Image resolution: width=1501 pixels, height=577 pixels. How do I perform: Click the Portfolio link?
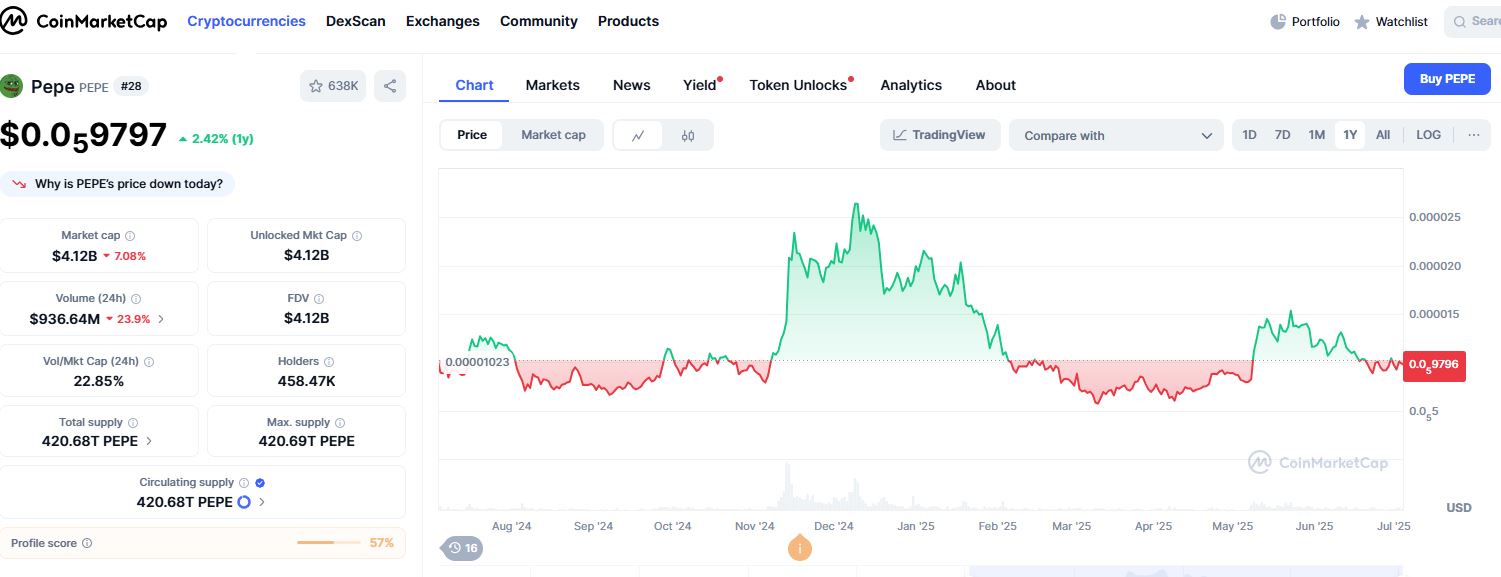(1315, 21)
